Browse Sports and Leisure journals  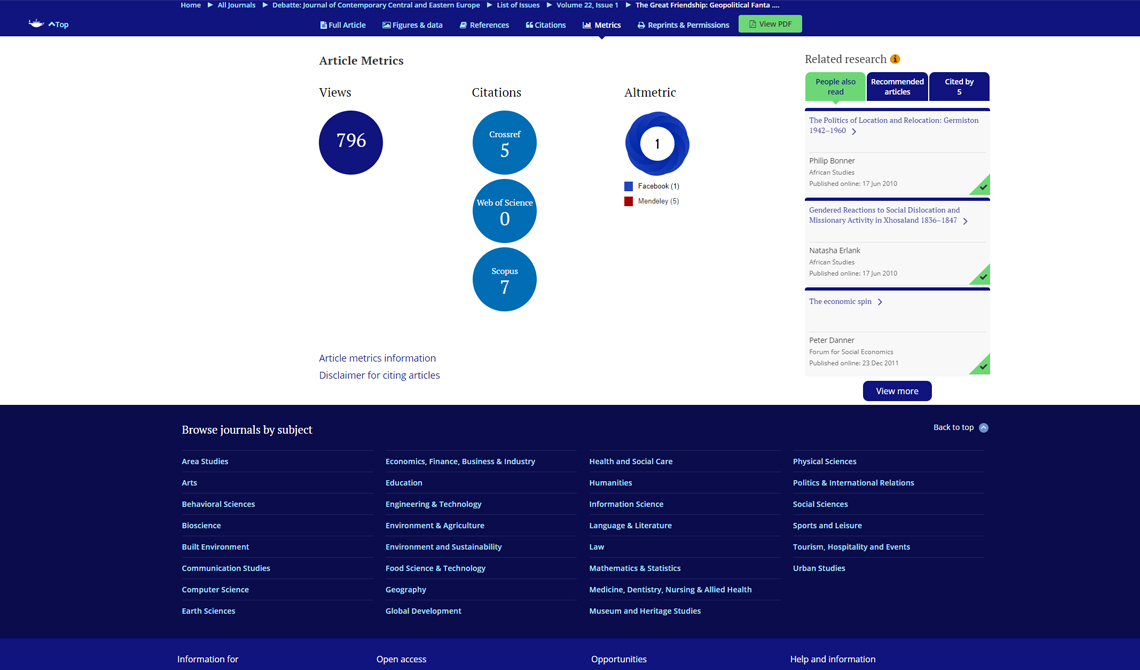click(x=827, y=525)
